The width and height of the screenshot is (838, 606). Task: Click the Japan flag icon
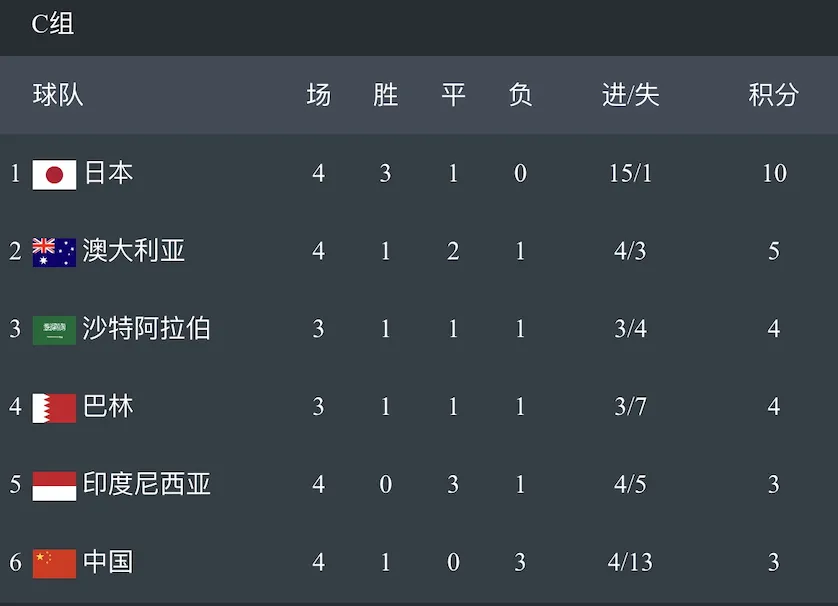(x=54, y=174)
